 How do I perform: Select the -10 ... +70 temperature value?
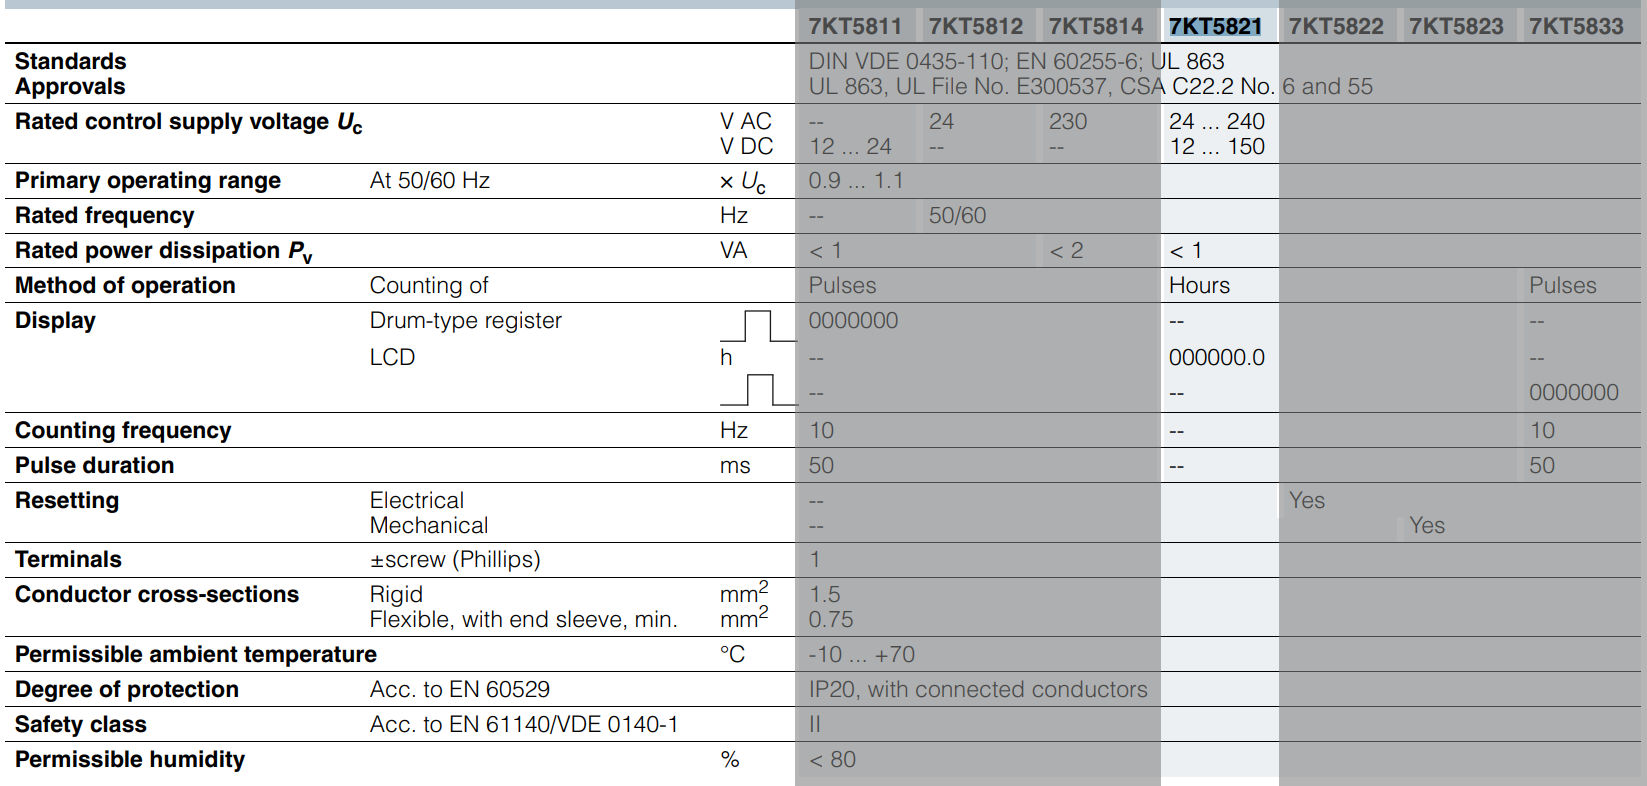[x=861, y=654]
